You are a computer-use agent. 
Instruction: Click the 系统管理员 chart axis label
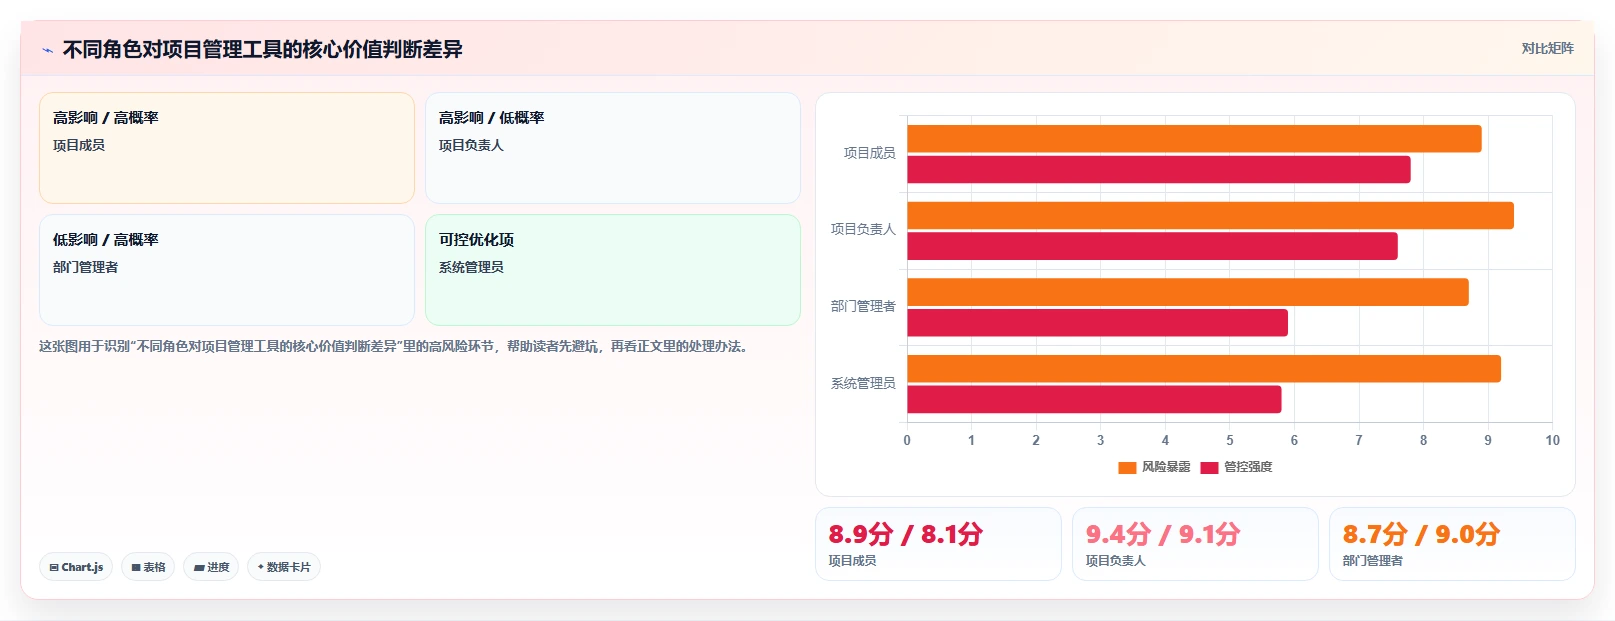[x=863, y=383]
